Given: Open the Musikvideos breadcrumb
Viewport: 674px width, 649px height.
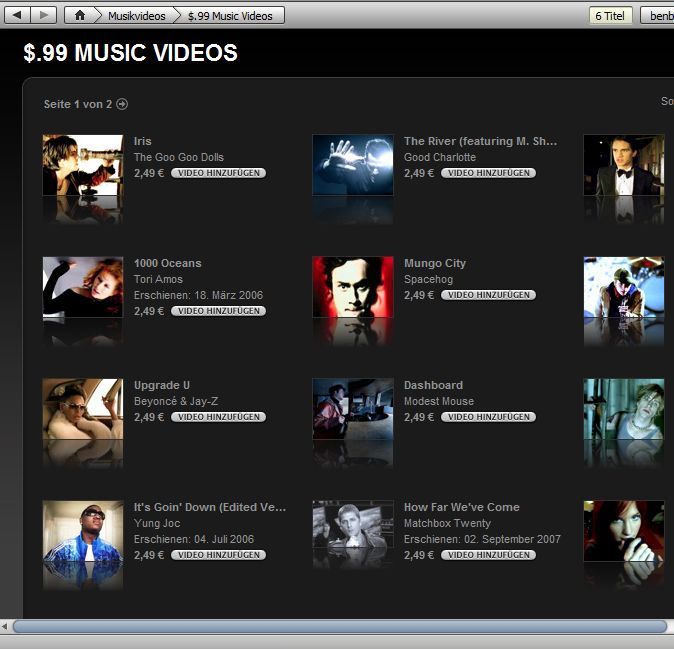Looking at the screenshot, I should 137,16.
